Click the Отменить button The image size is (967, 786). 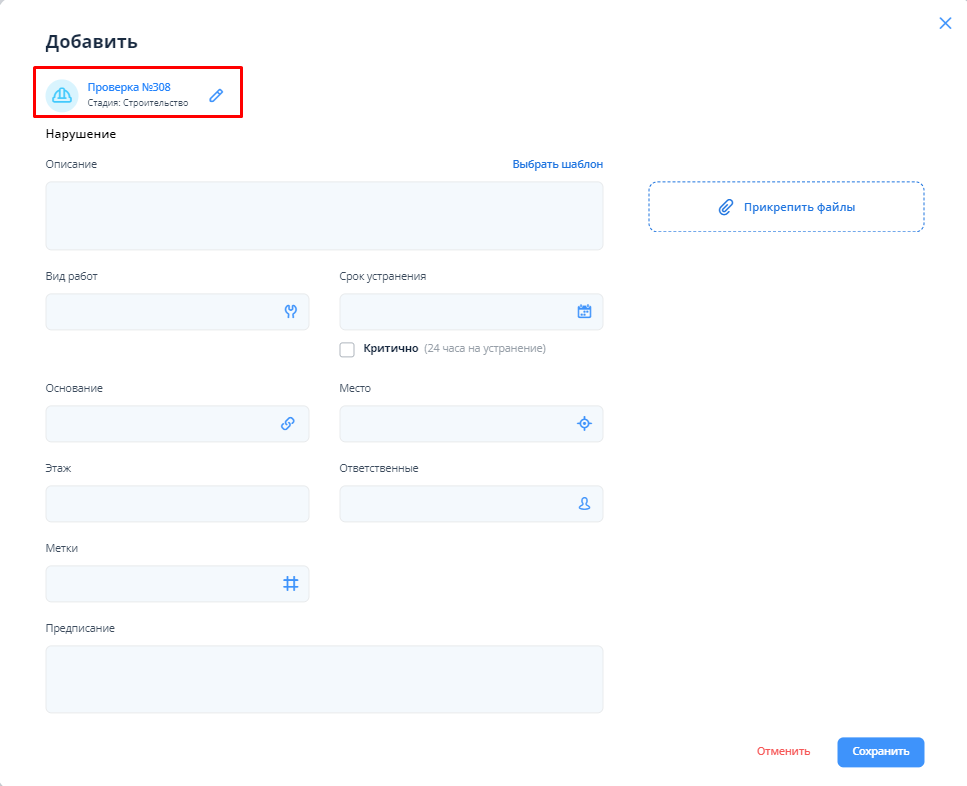783,752
